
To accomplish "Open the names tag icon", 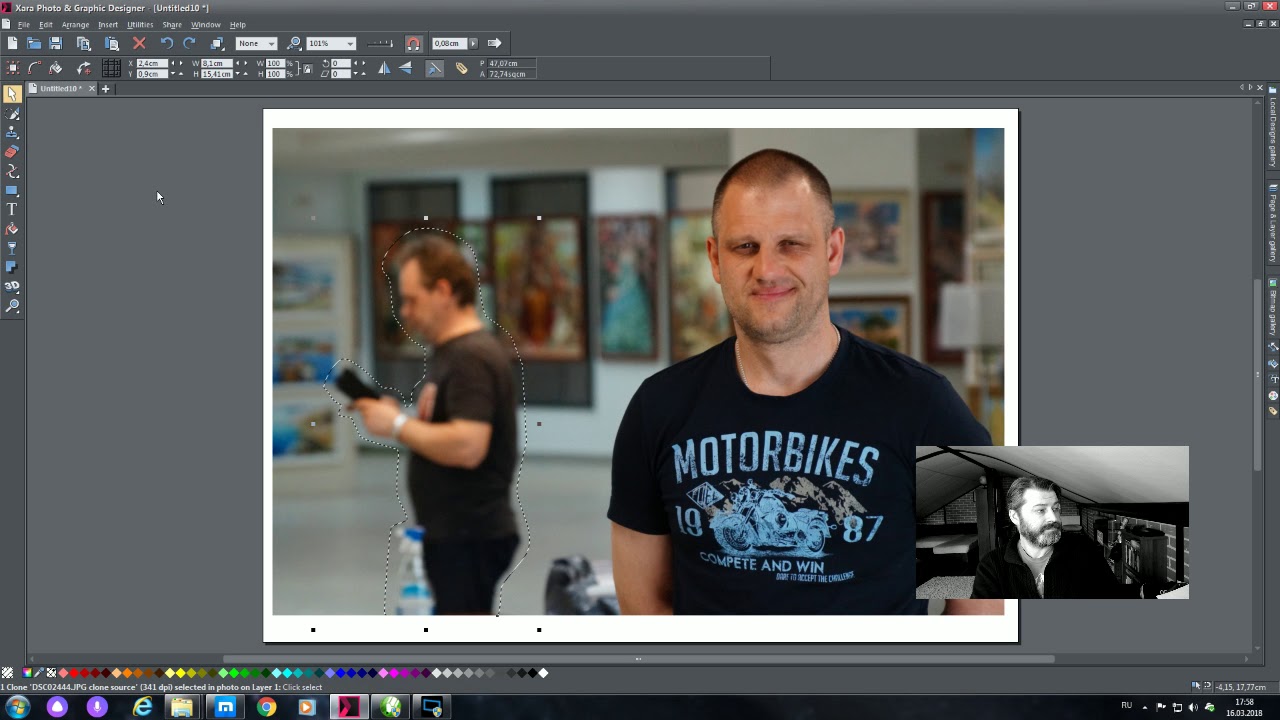I will [461, 68].
